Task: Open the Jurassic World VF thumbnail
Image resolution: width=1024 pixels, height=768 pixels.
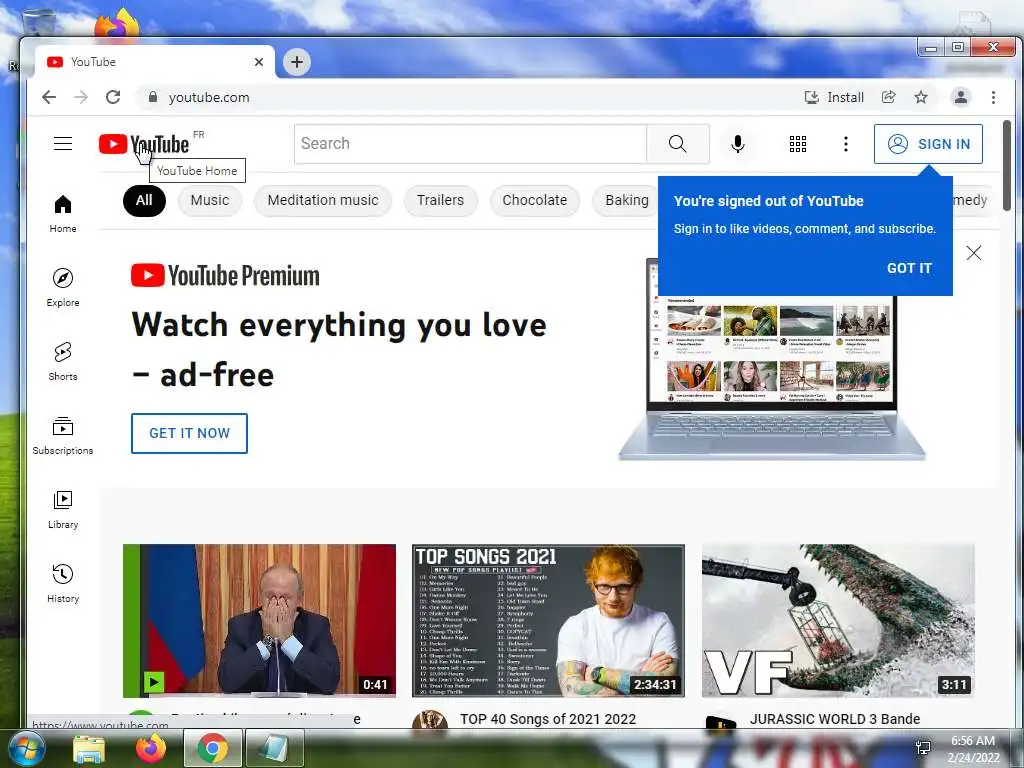Action: pos(838,620)
